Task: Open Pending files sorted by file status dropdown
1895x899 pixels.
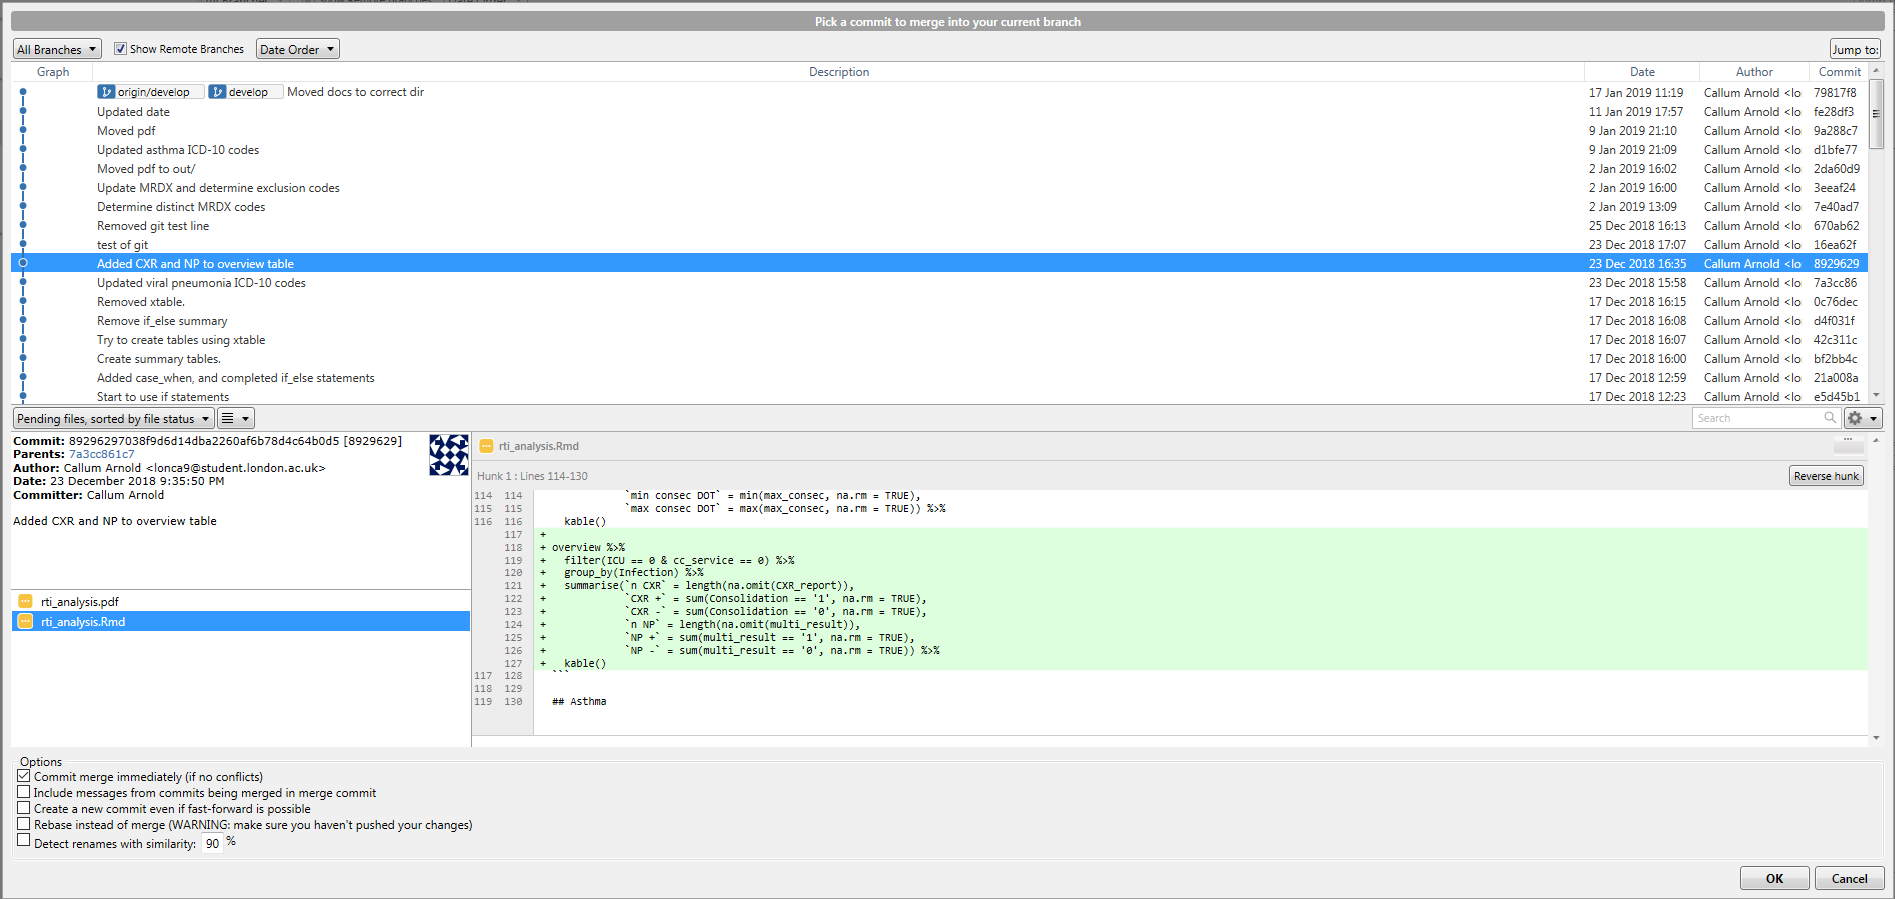Action: click(x=113, y=418)
